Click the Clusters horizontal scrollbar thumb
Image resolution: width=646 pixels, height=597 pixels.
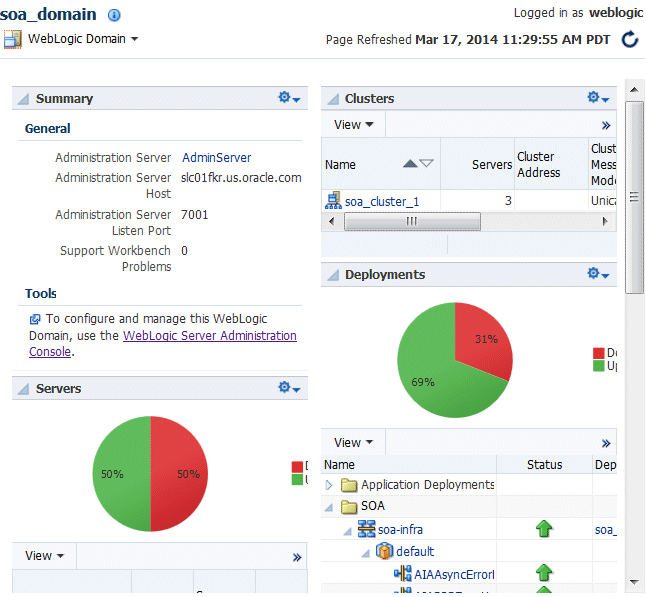coord(412,221)
